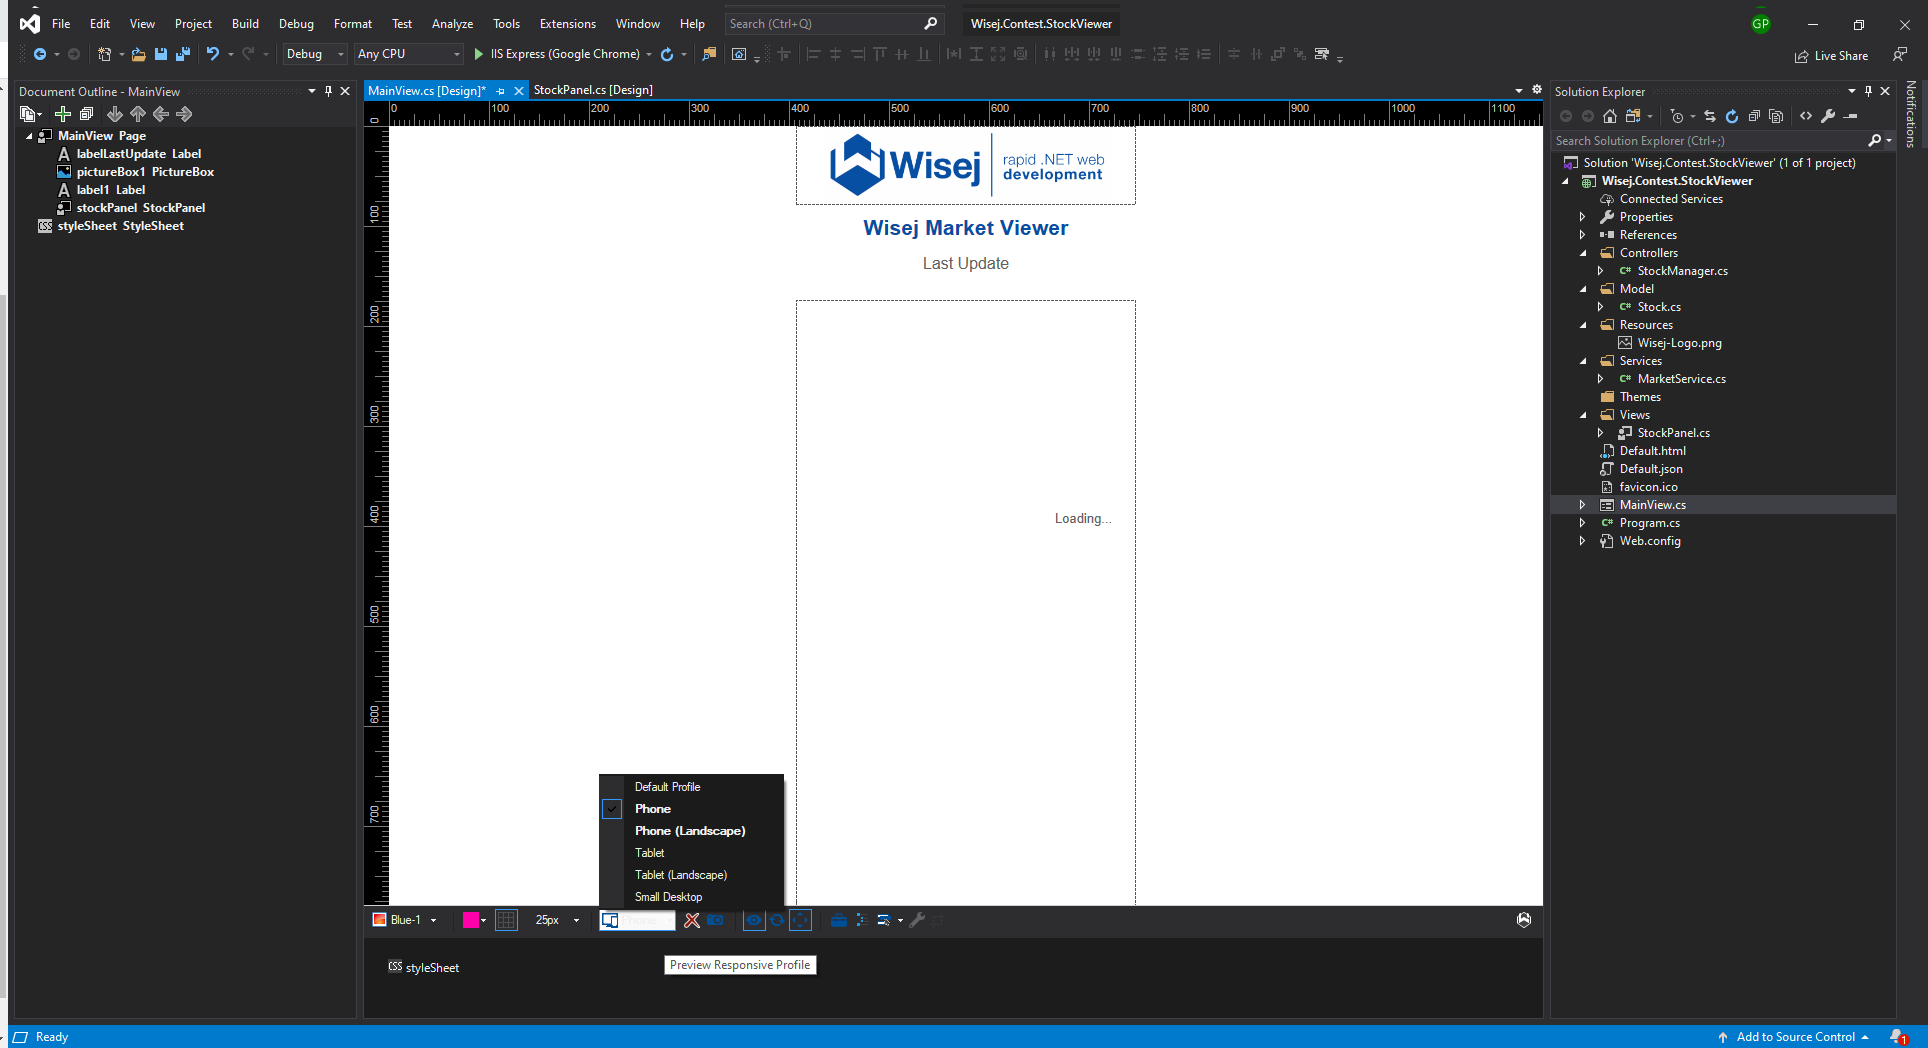
Task: Click the feedback icon near Live Share
Action: 1900,55
